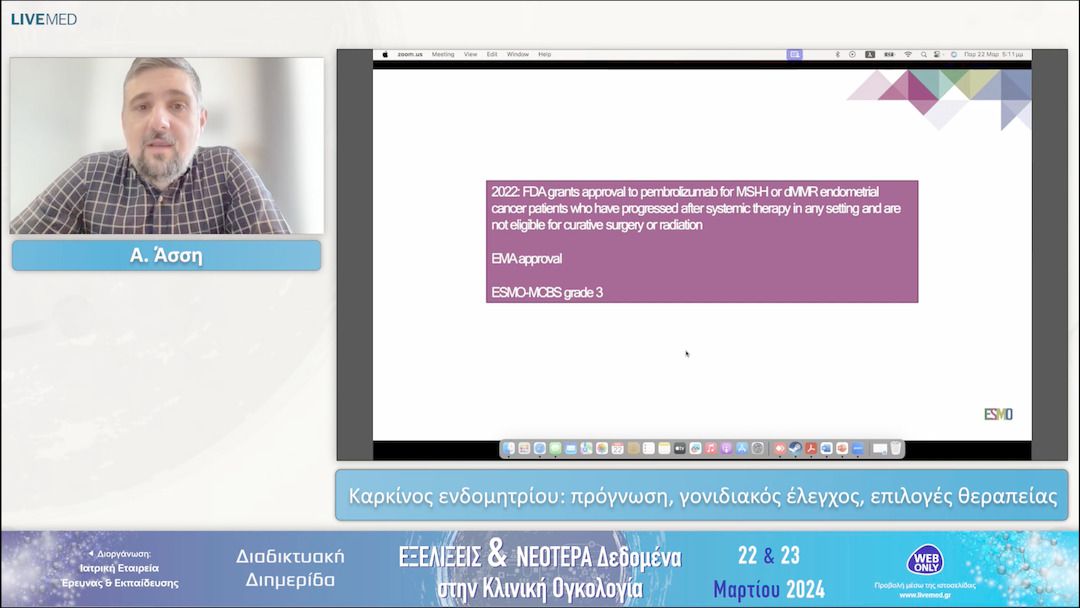Open Control Center in the menu bar

937,54
